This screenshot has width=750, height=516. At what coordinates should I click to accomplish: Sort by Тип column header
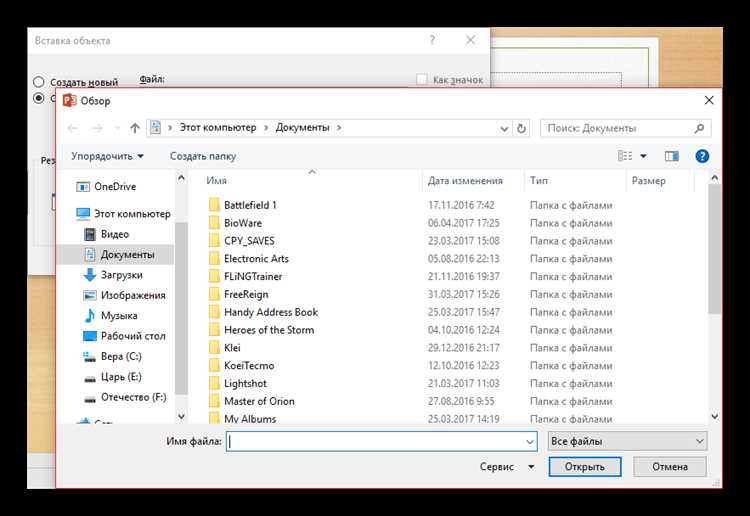[539, 180]
